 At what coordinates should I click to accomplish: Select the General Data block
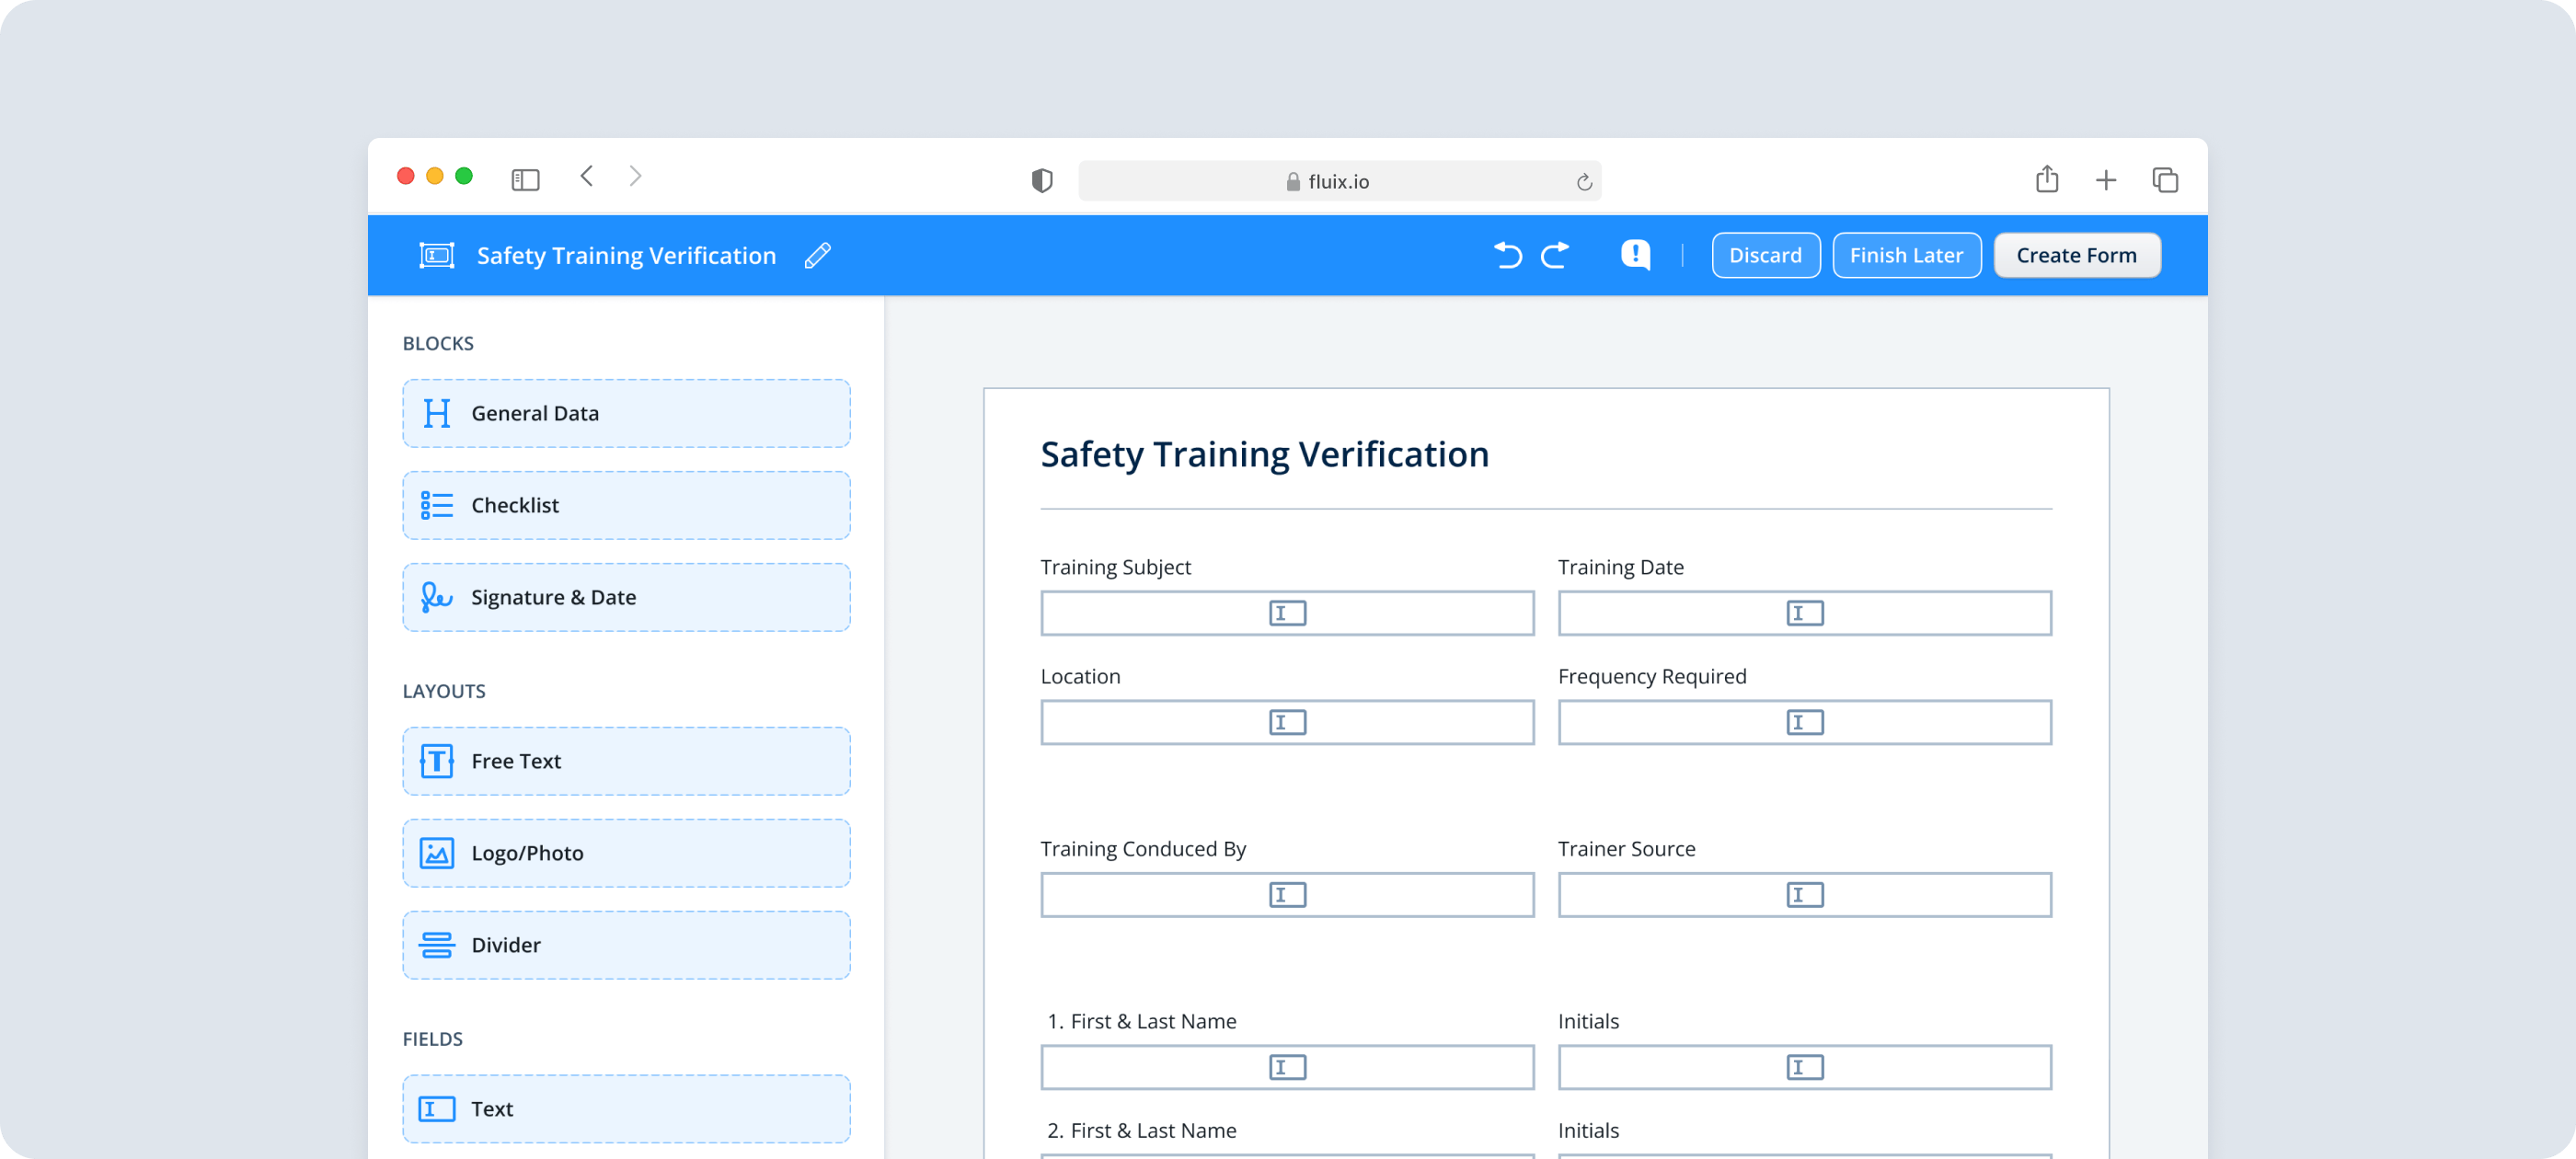tap(626, 413)
